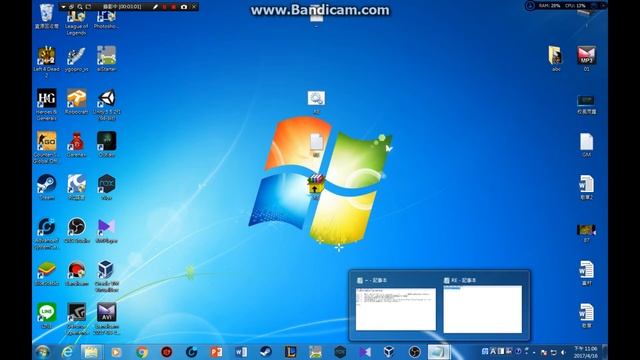Open Google Chrome from the taskbar
Screen dimensions: 640x360
142,352
